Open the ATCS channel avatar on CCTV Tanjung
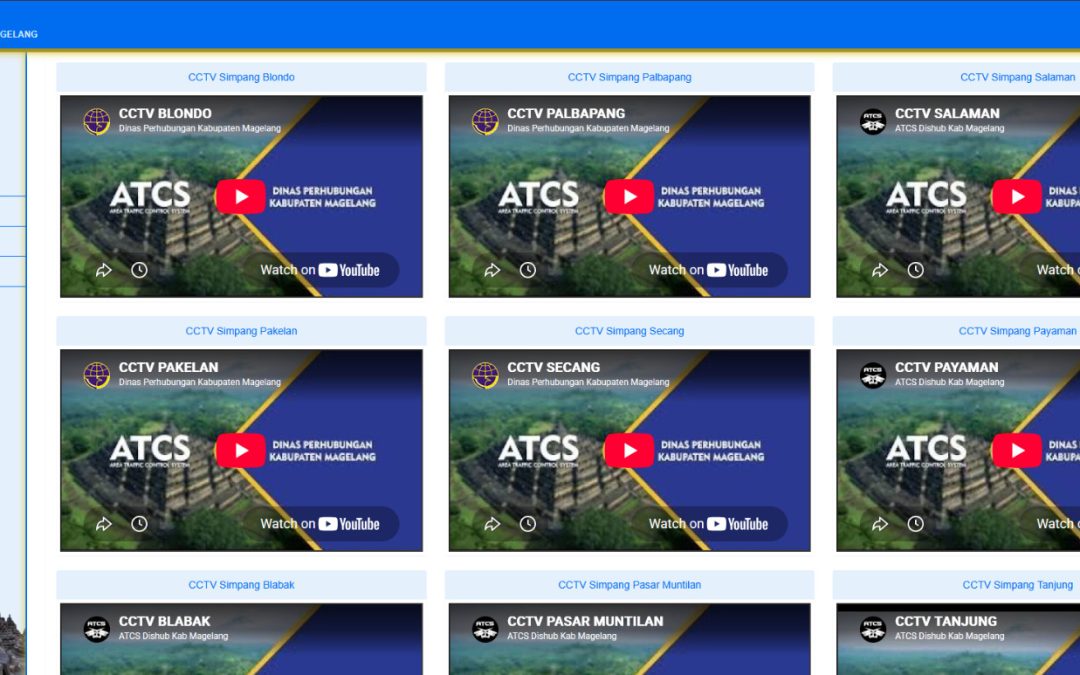 point(873,629)
